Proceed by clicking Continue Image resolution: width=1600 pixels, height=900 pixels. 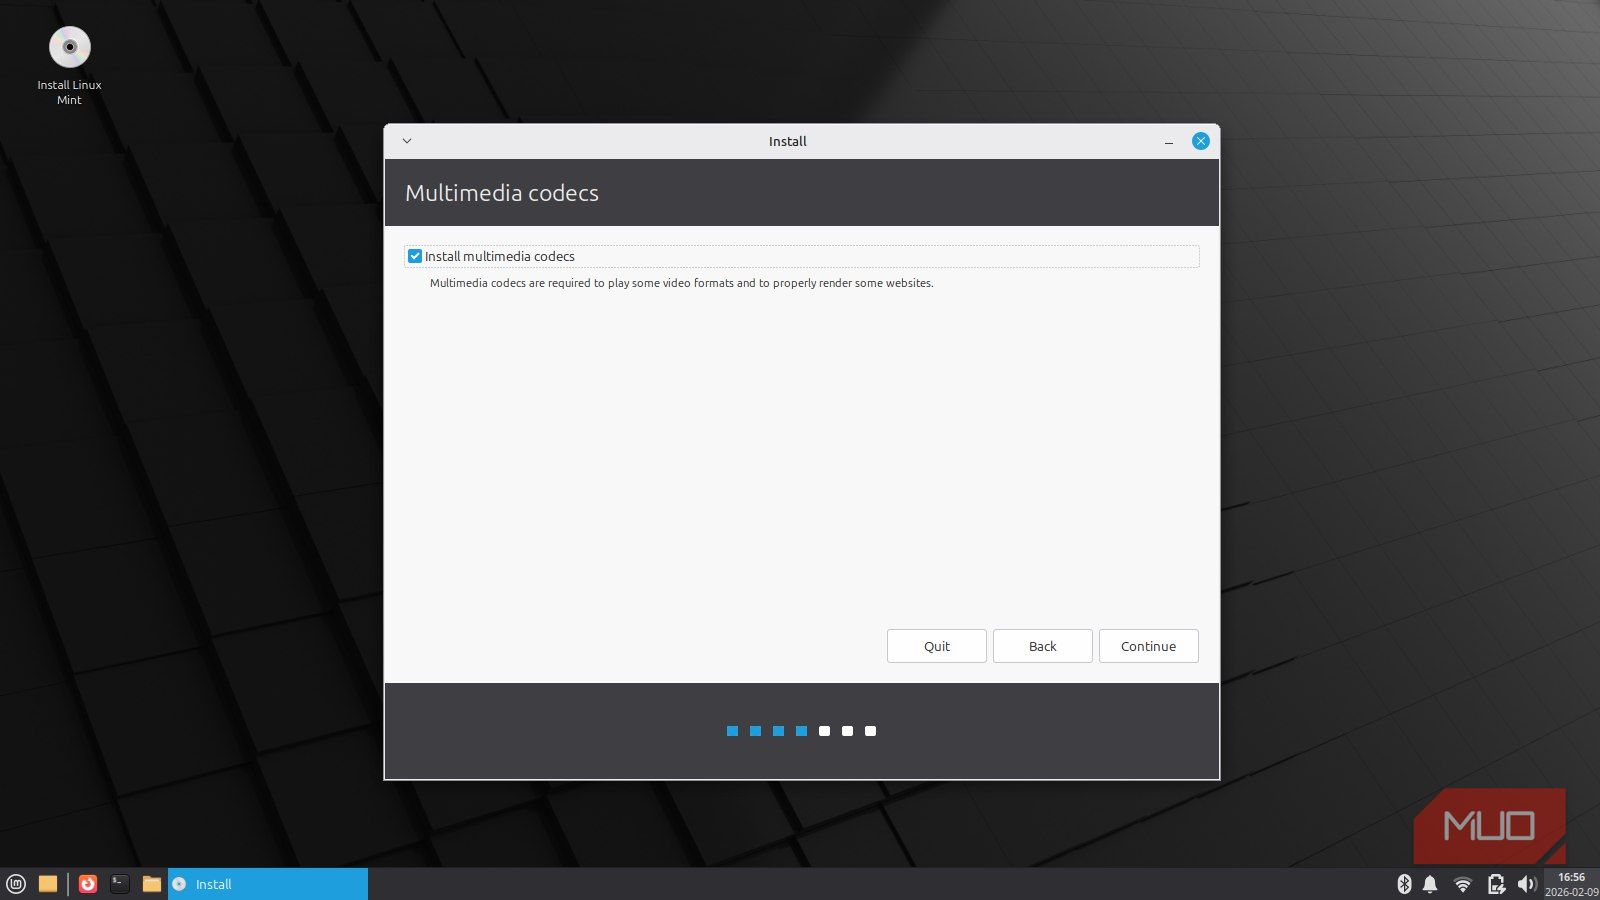tap(1149, 646)
